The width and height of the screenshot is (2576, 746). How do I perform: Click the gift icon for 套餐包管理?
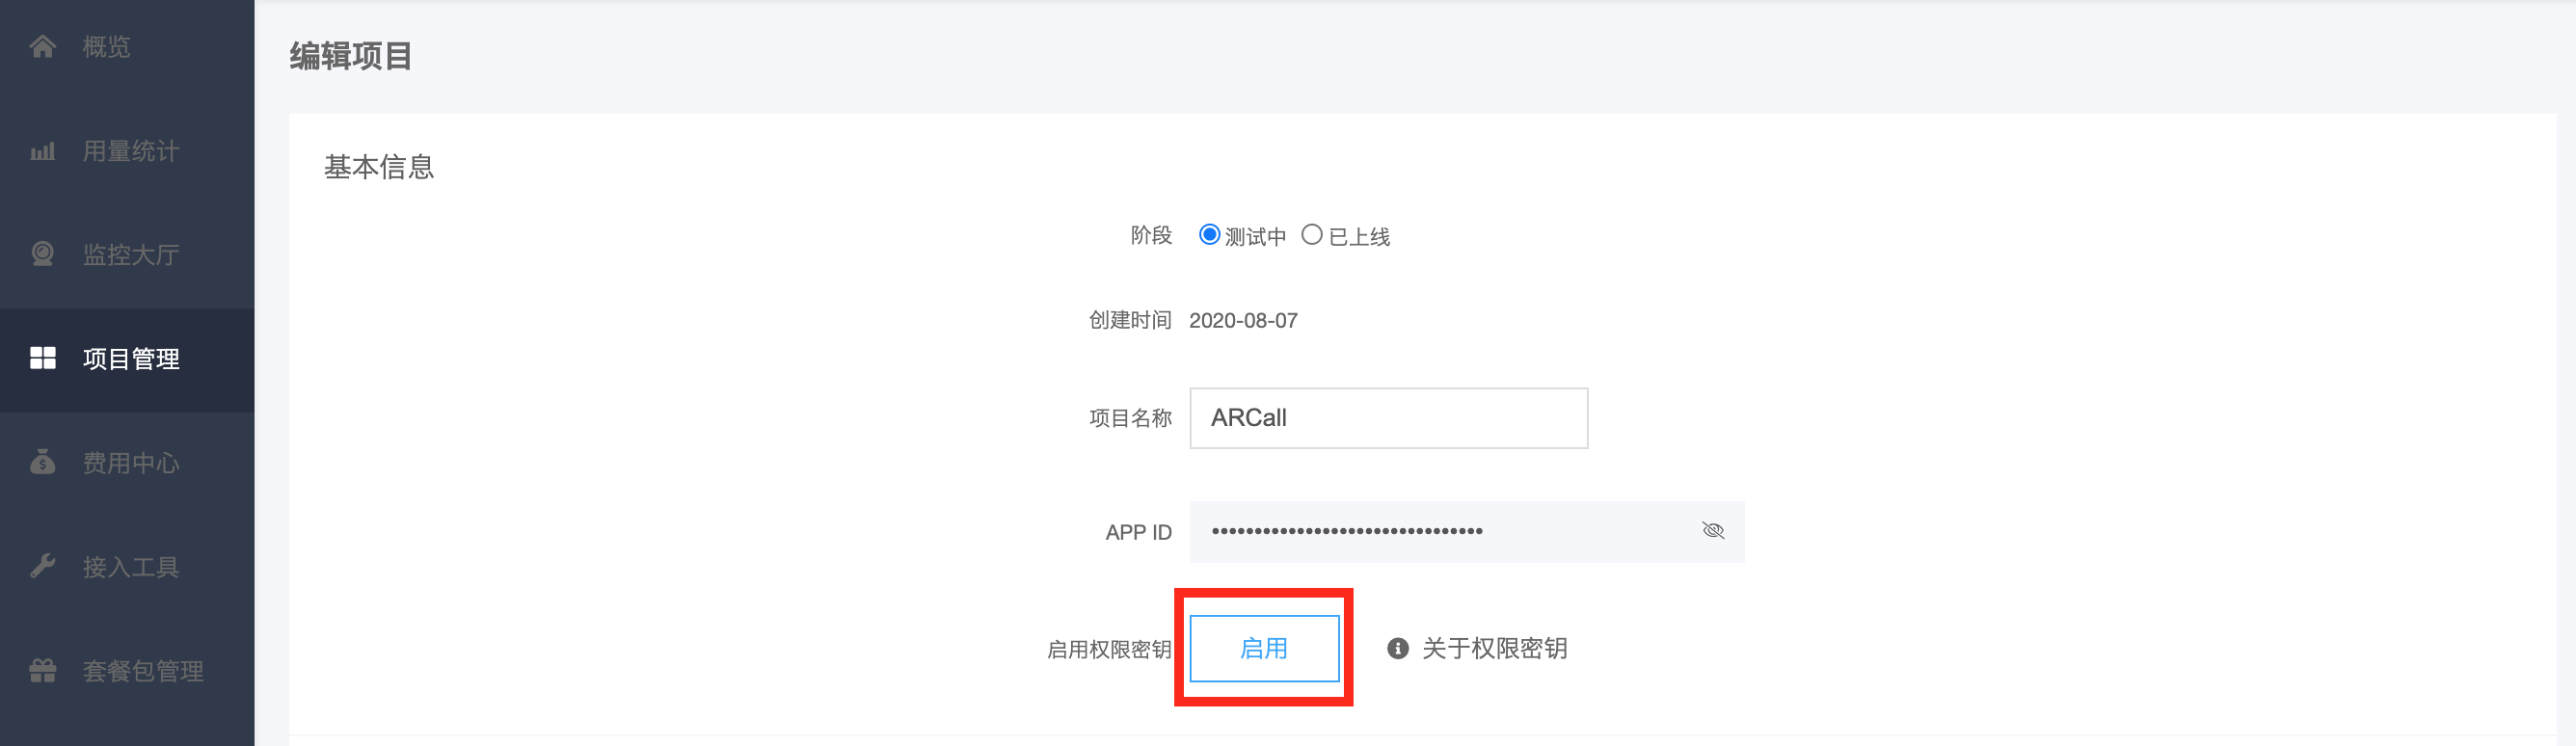[x=42, y=670]
